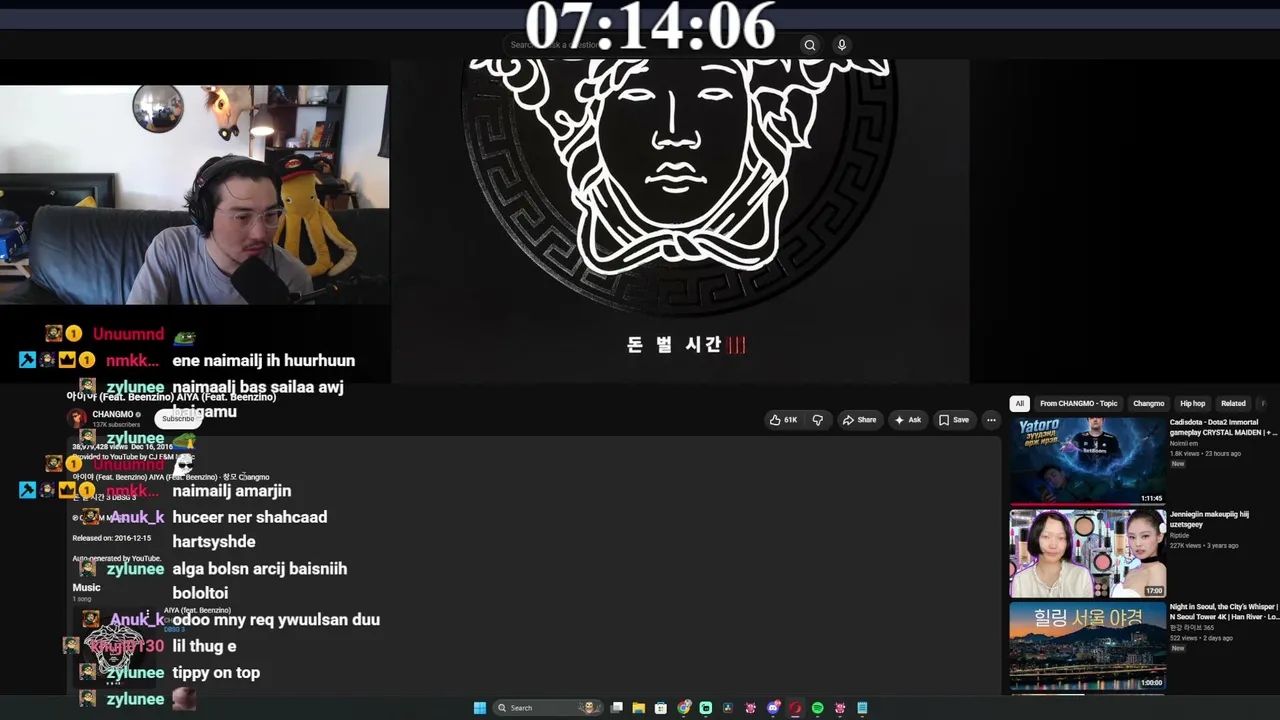Click Jenniegiin makeupiig hiij uzetsgeey title
The image size is (1280, 720).
coord(1210,519)
